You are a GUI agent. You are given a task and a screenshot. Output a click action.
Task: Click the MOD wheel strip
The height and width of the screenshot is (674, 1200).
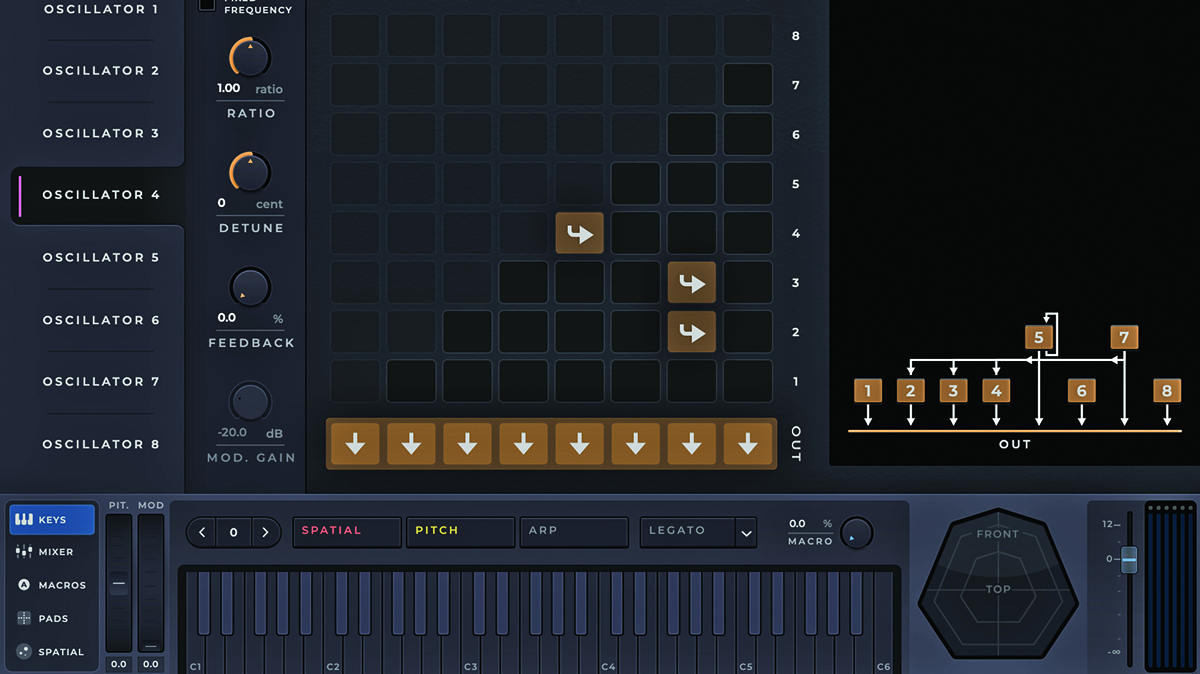coord(151,583)
